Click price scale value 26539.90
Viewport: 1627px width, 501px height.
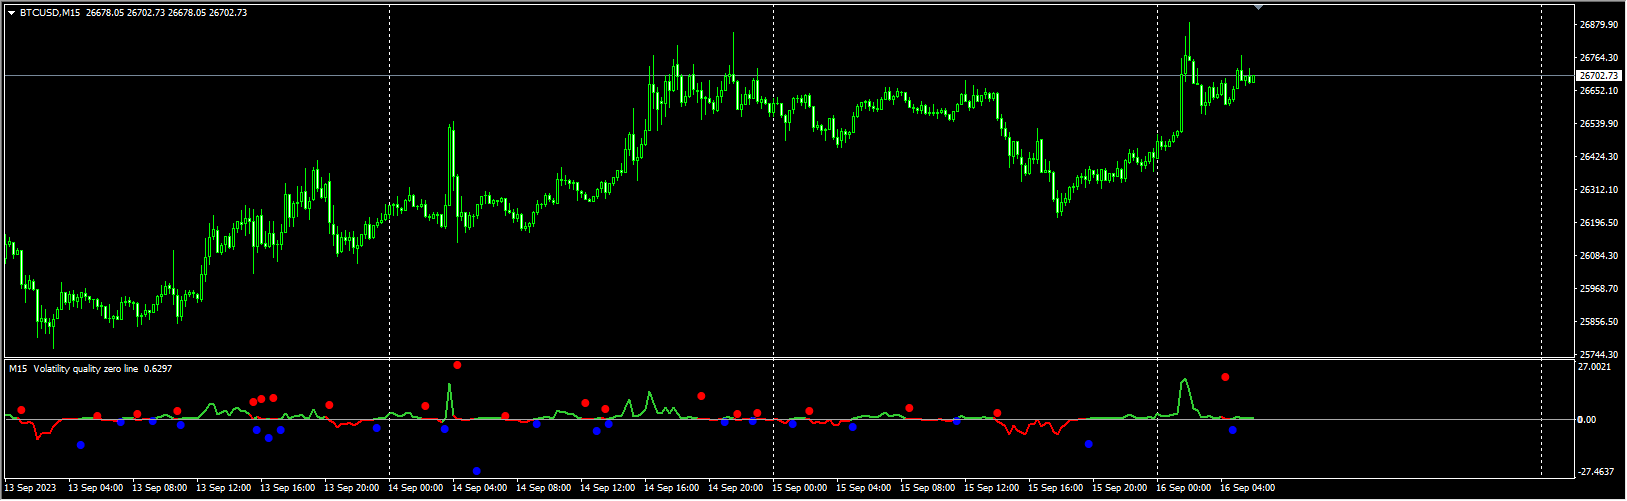[x=1599, y=123]
